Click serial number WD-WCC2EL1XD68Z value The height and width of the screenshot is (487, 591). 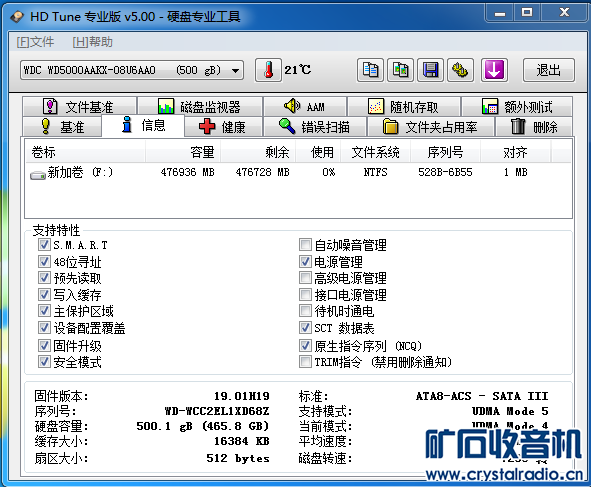(217, 411)
